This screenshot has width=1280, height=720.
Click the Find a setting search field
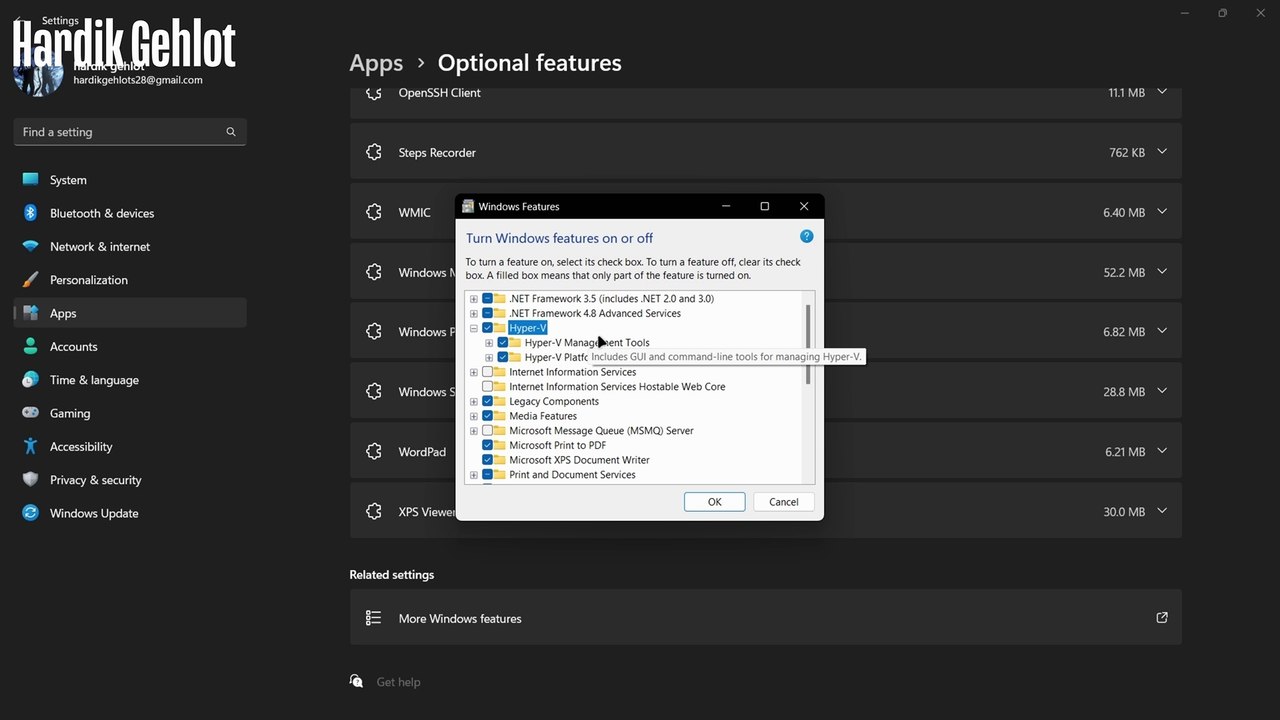click(x=130, y=132)
